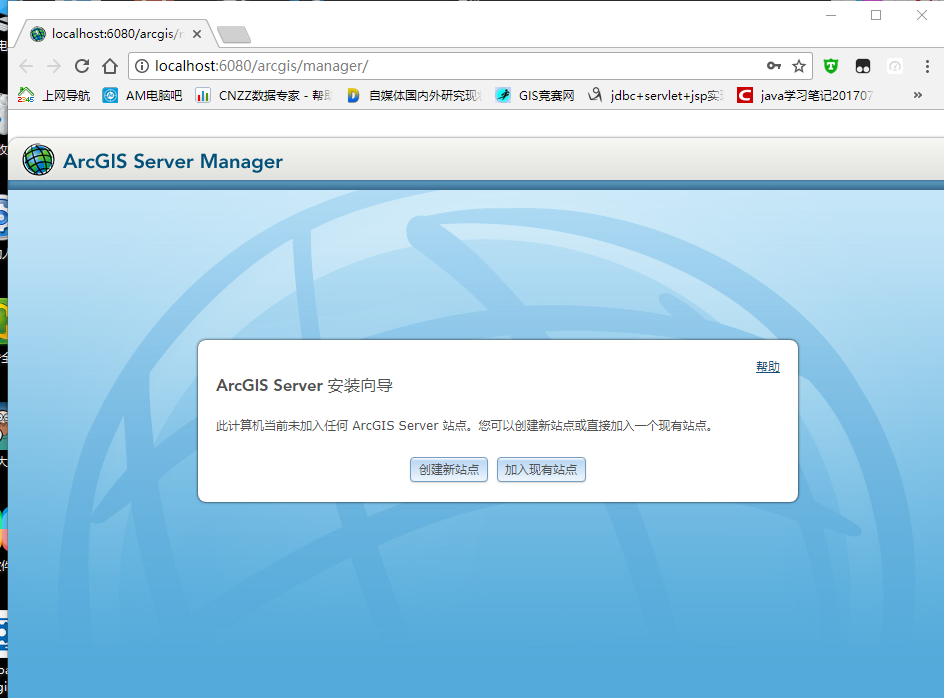Click the 创建新站点 button
The height and width of the screenshot is (698, 944).
[449, 470]
